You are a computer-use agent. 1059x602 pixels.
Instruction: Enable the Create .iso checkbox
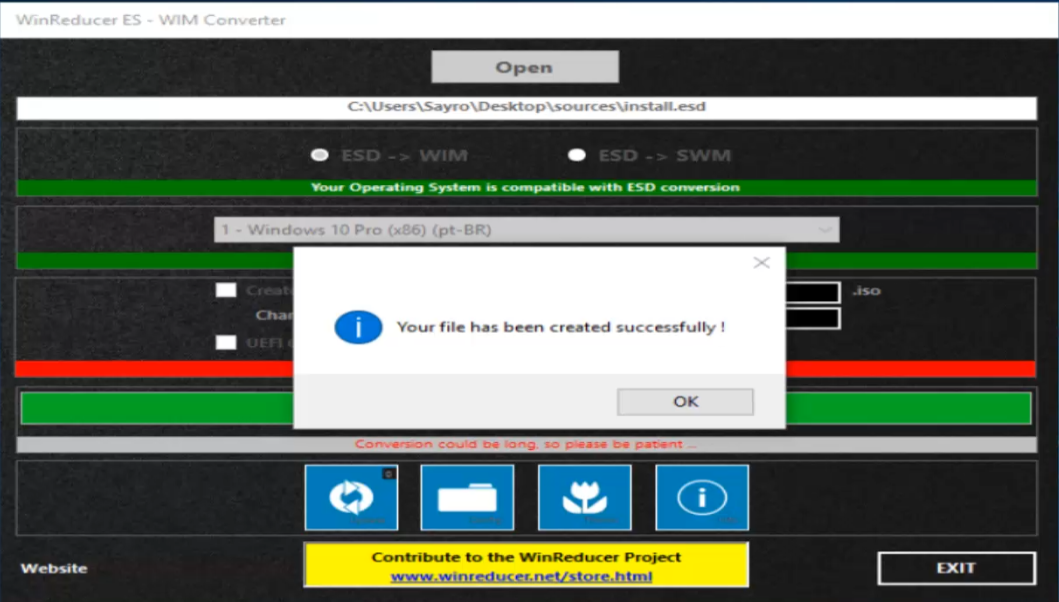[227, 290]
